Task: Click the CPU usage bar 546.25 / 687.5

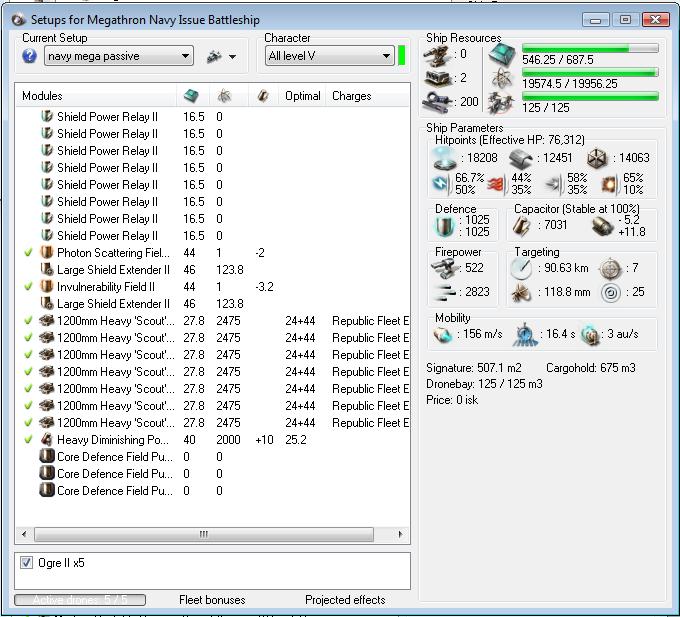Action: click(590, 48)
